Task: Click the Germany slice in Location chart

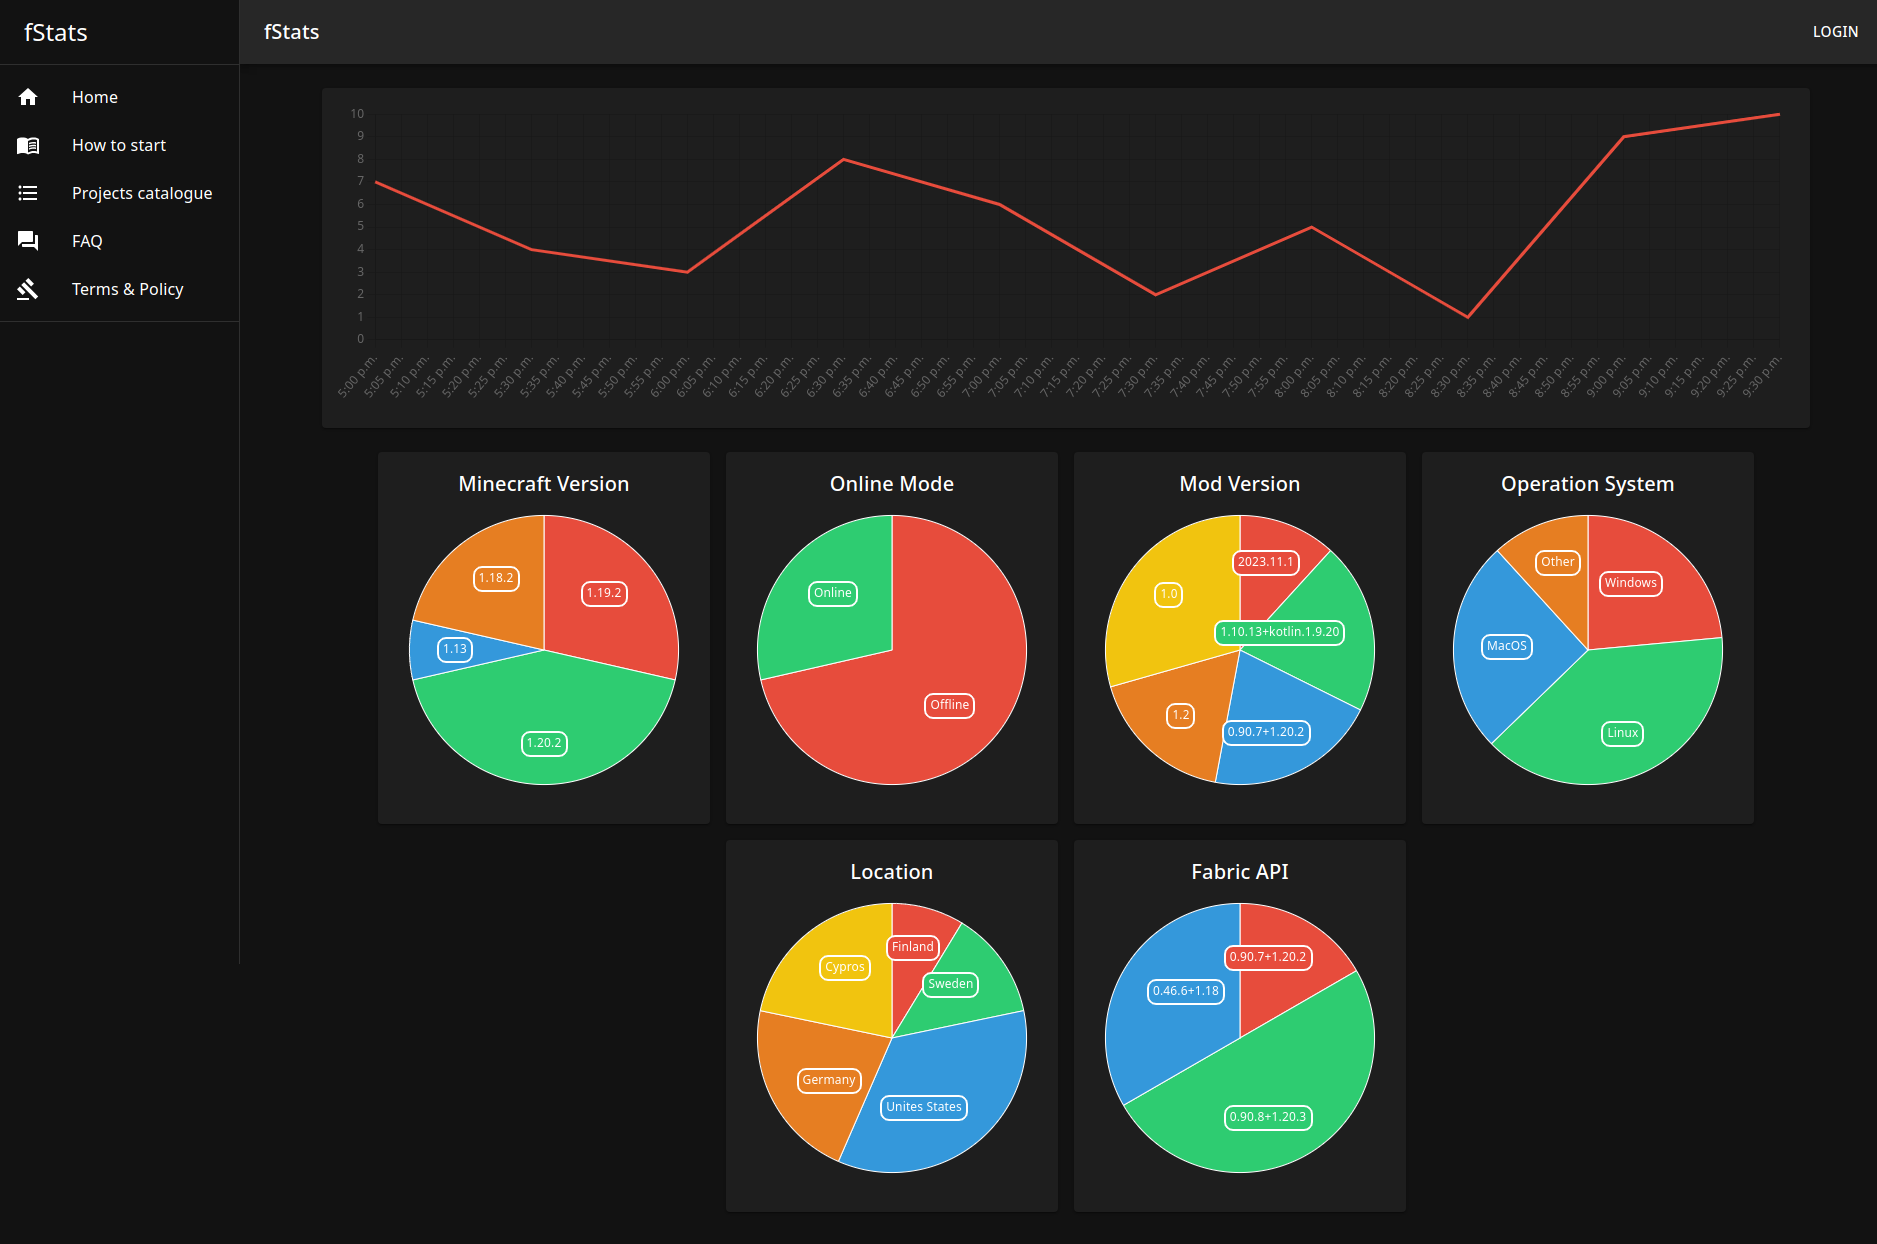Action: pos(828,1080)
